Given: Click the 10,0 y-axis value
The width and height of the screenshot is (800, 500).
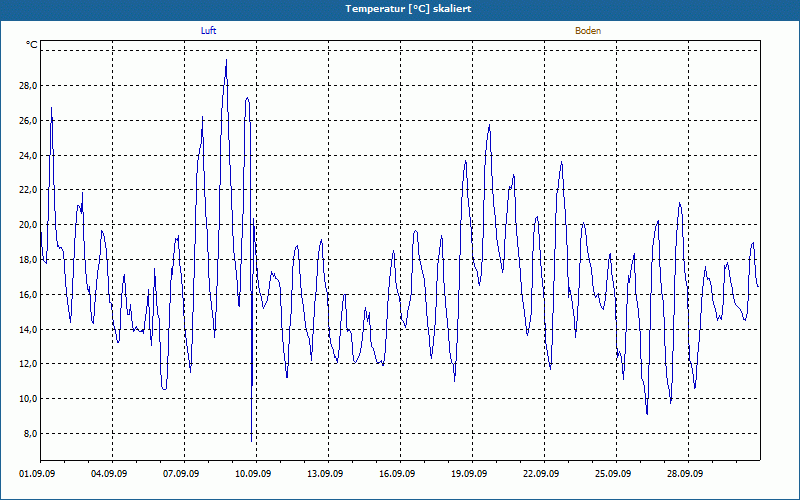Looking at the screenshot, I should coord(28,398).
